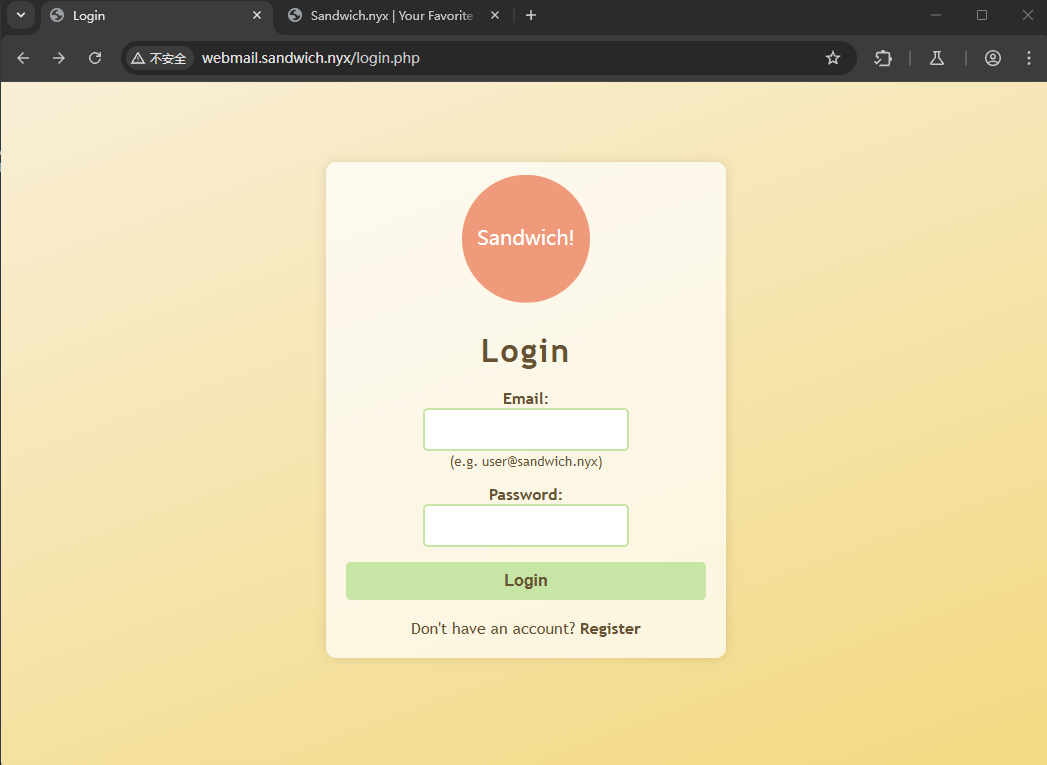
Task: Click the browser back arrow
Action: (x=23, y=58)
